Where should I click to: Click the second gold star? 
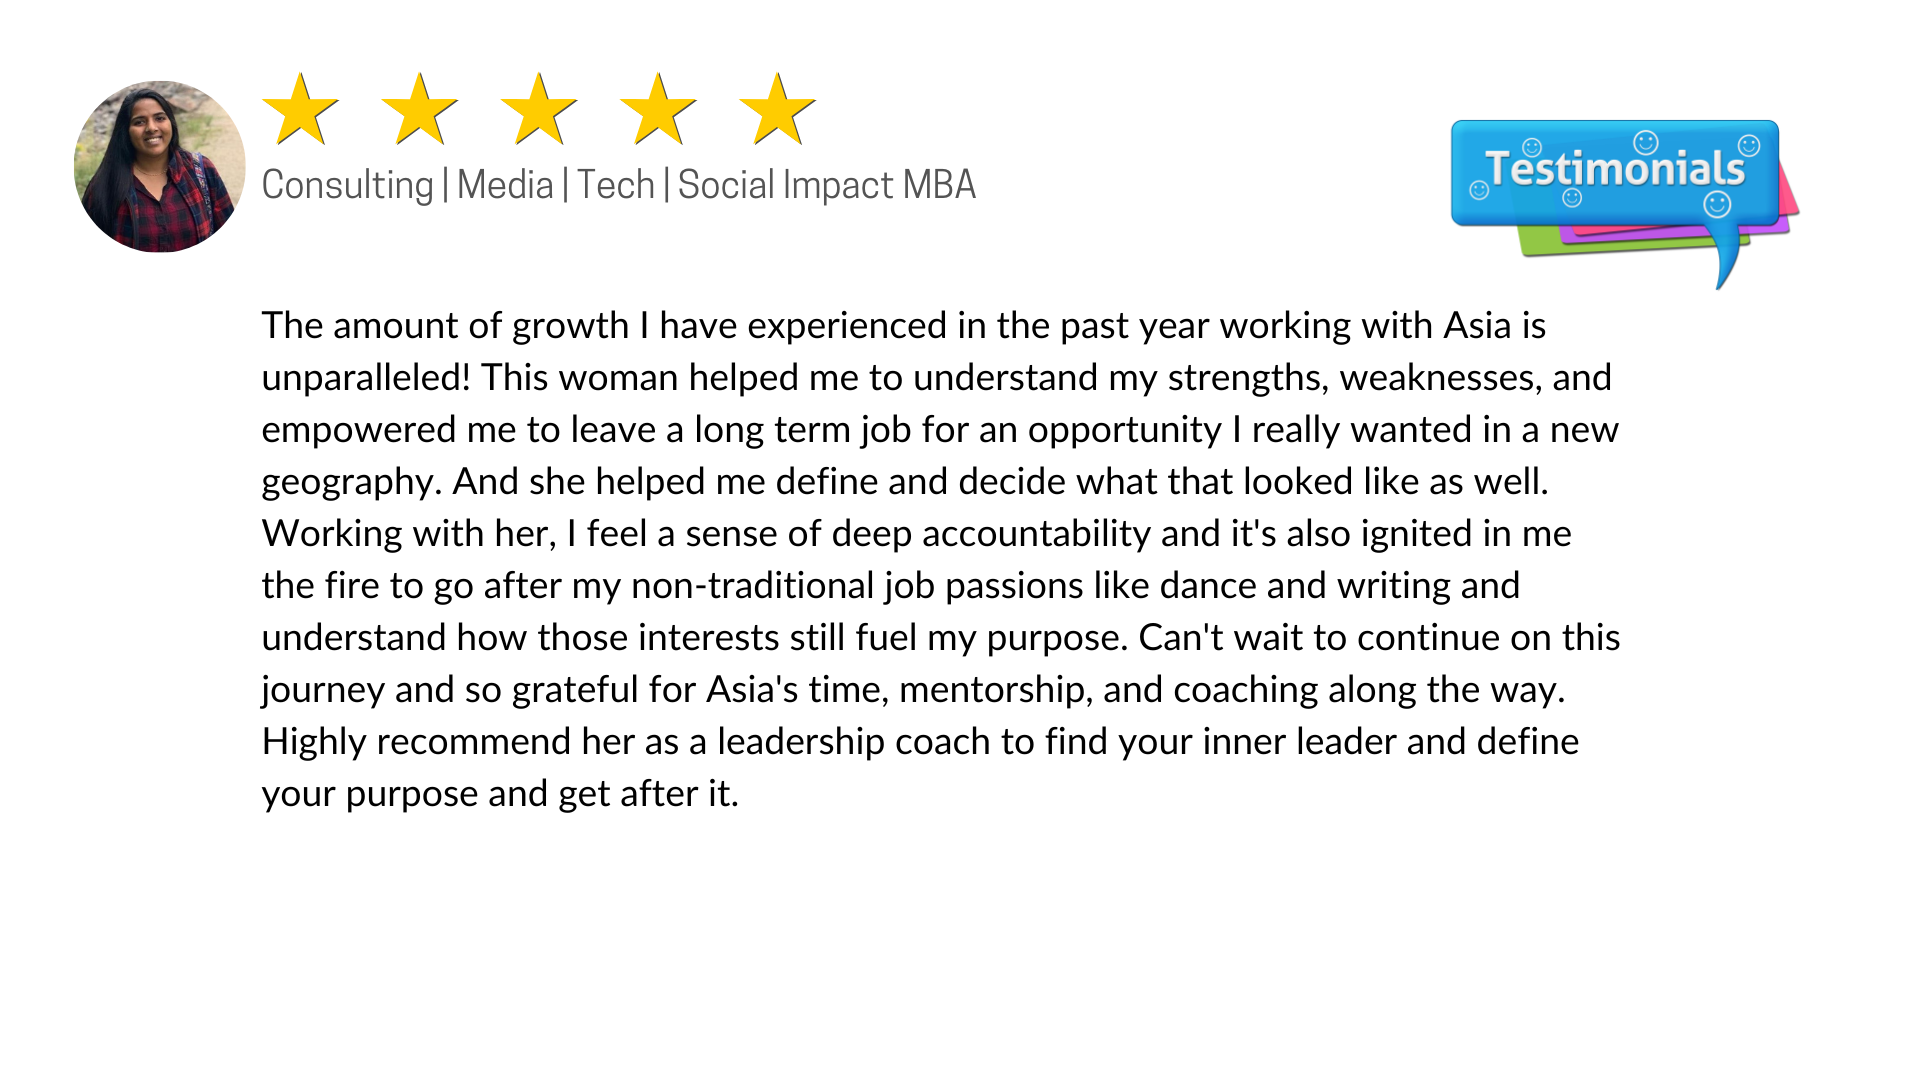pos(420,110)
